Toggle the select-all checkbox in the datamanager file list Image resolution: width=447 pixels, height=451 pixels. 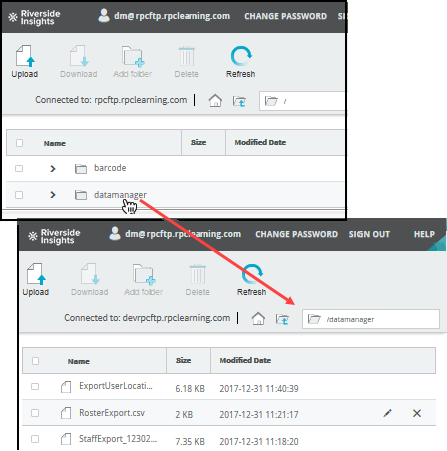35,361
